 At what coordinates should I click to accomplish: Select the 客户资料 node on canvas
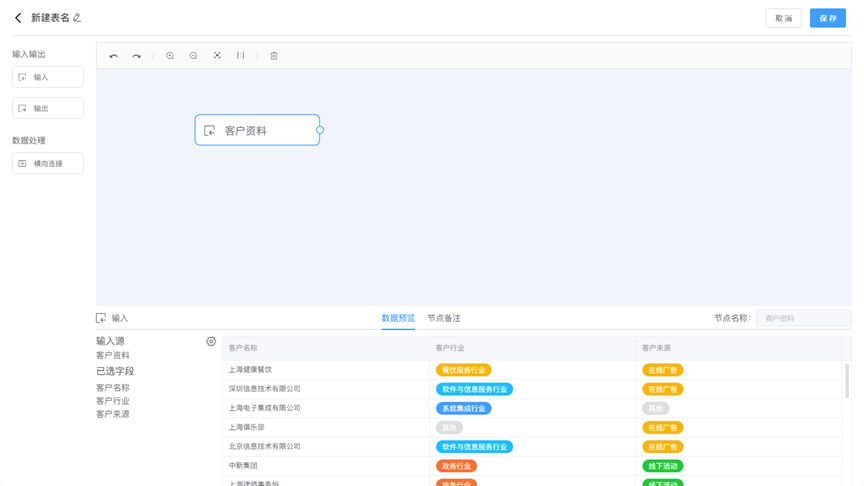[257, 130]
